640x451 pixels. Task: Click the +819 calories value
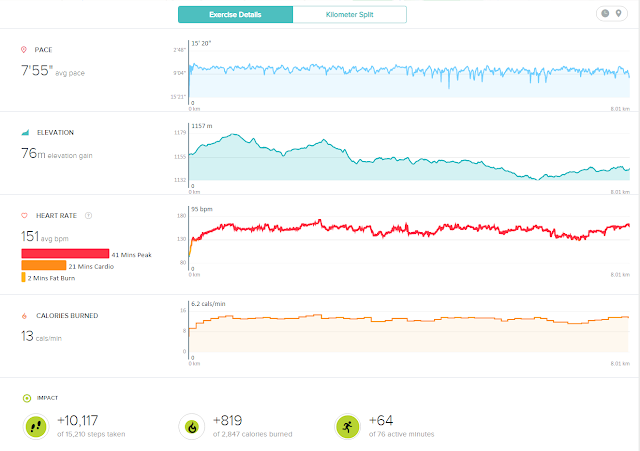coord(228,420)
